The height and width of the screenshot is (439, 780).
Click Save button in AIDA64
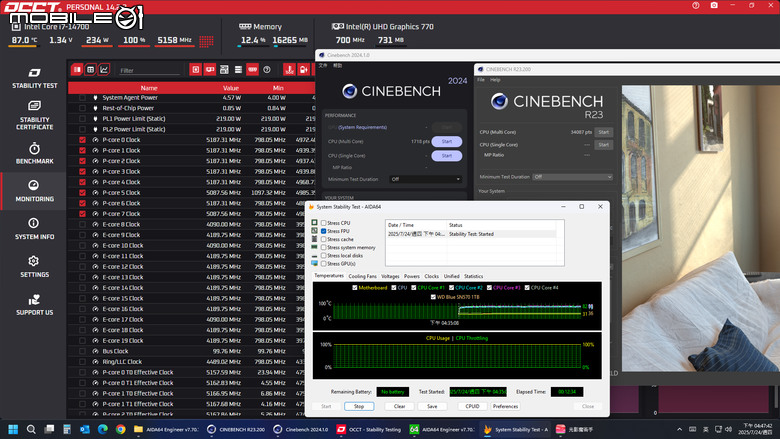coord(432,406)
